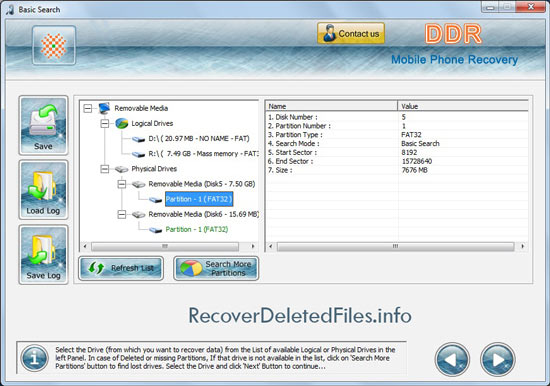This screenshot has height=386, width=550.
Task: Select drive D:\ 20.97 MB NO NAME
Action: coord(199,139)
